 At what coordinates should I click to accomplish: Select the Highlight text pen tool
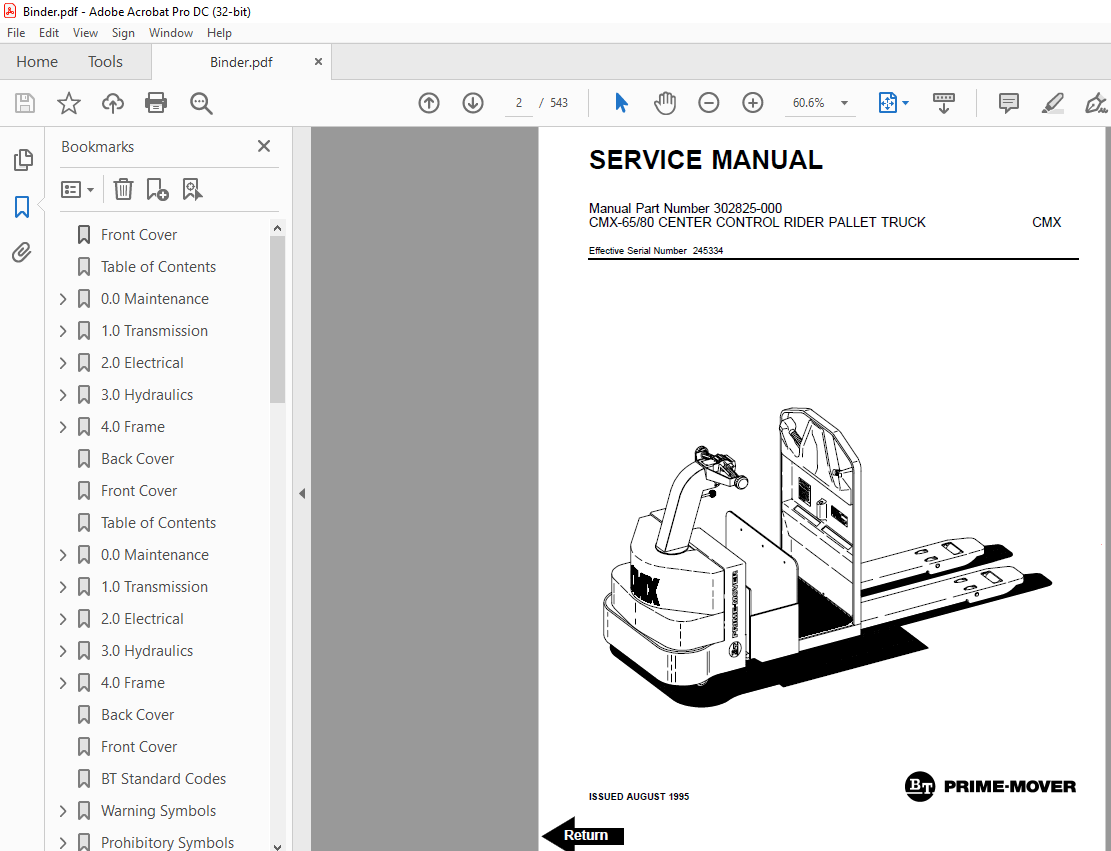[x=1052, y=103]
